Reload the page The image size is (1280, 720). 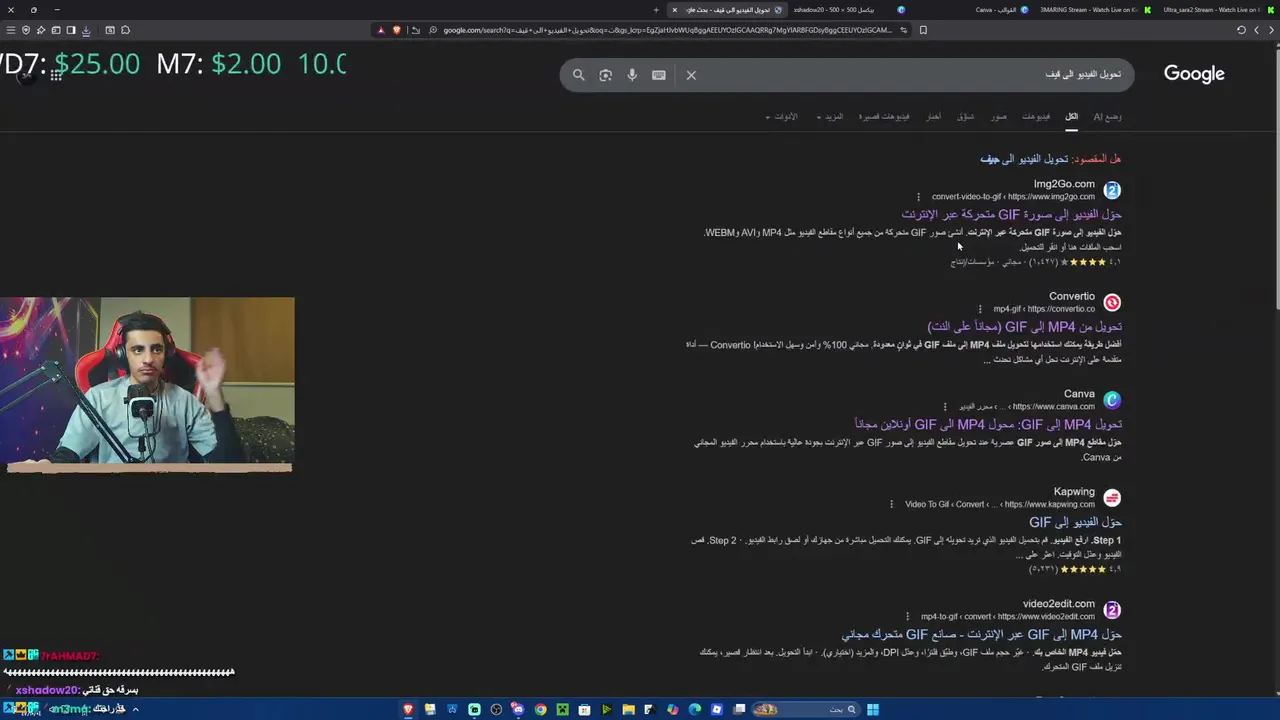click(x=1241, y=30)
